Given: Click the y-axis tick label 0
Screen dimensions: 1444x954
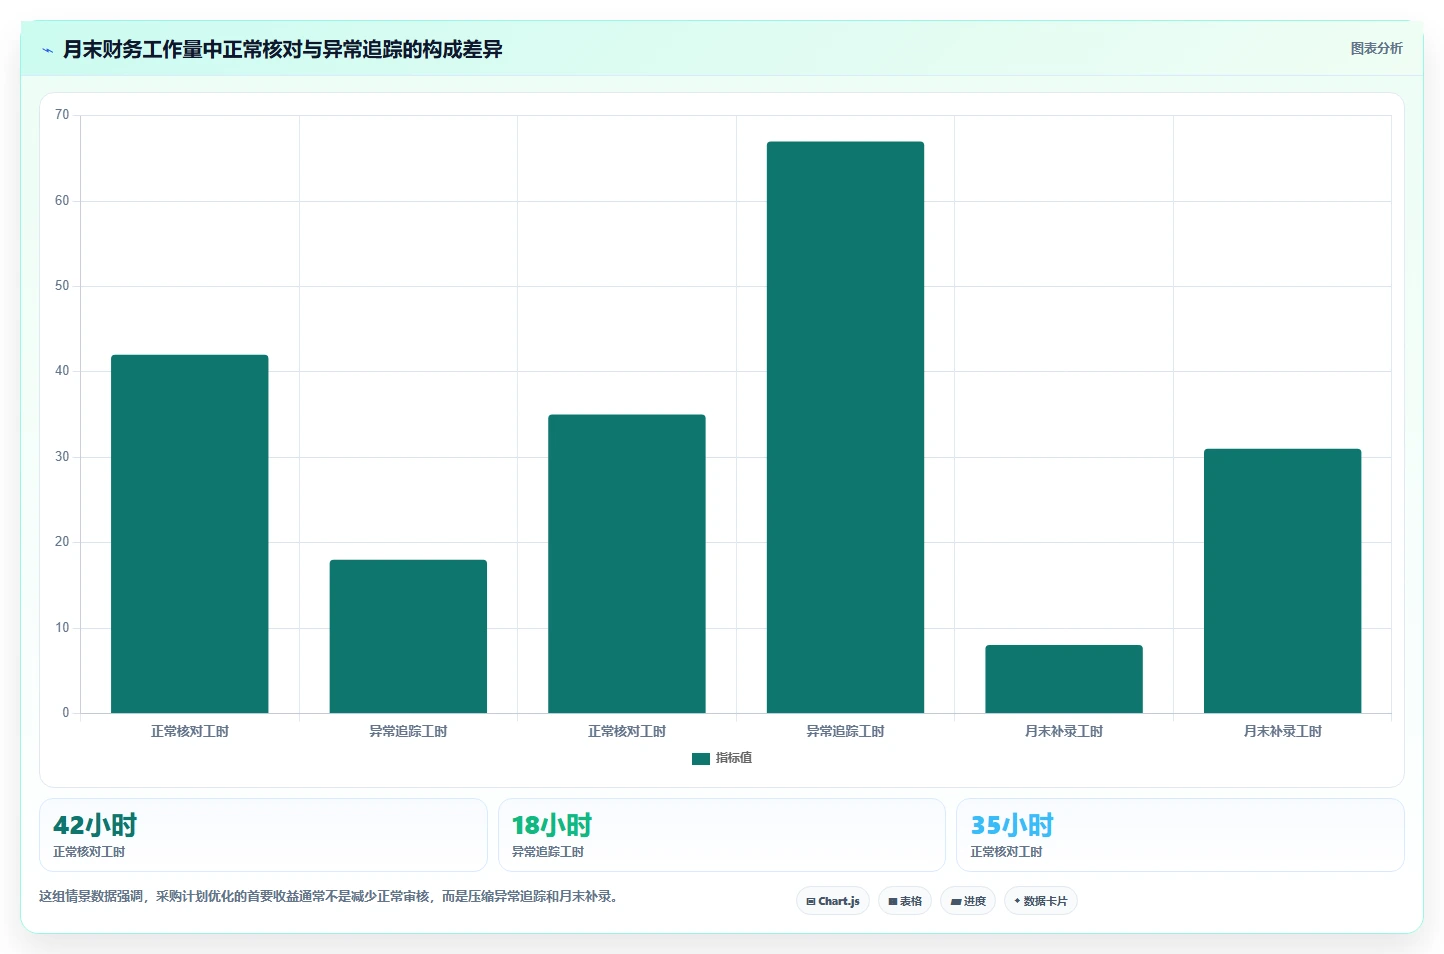Looking at the screenshot, I should (66, 713).
